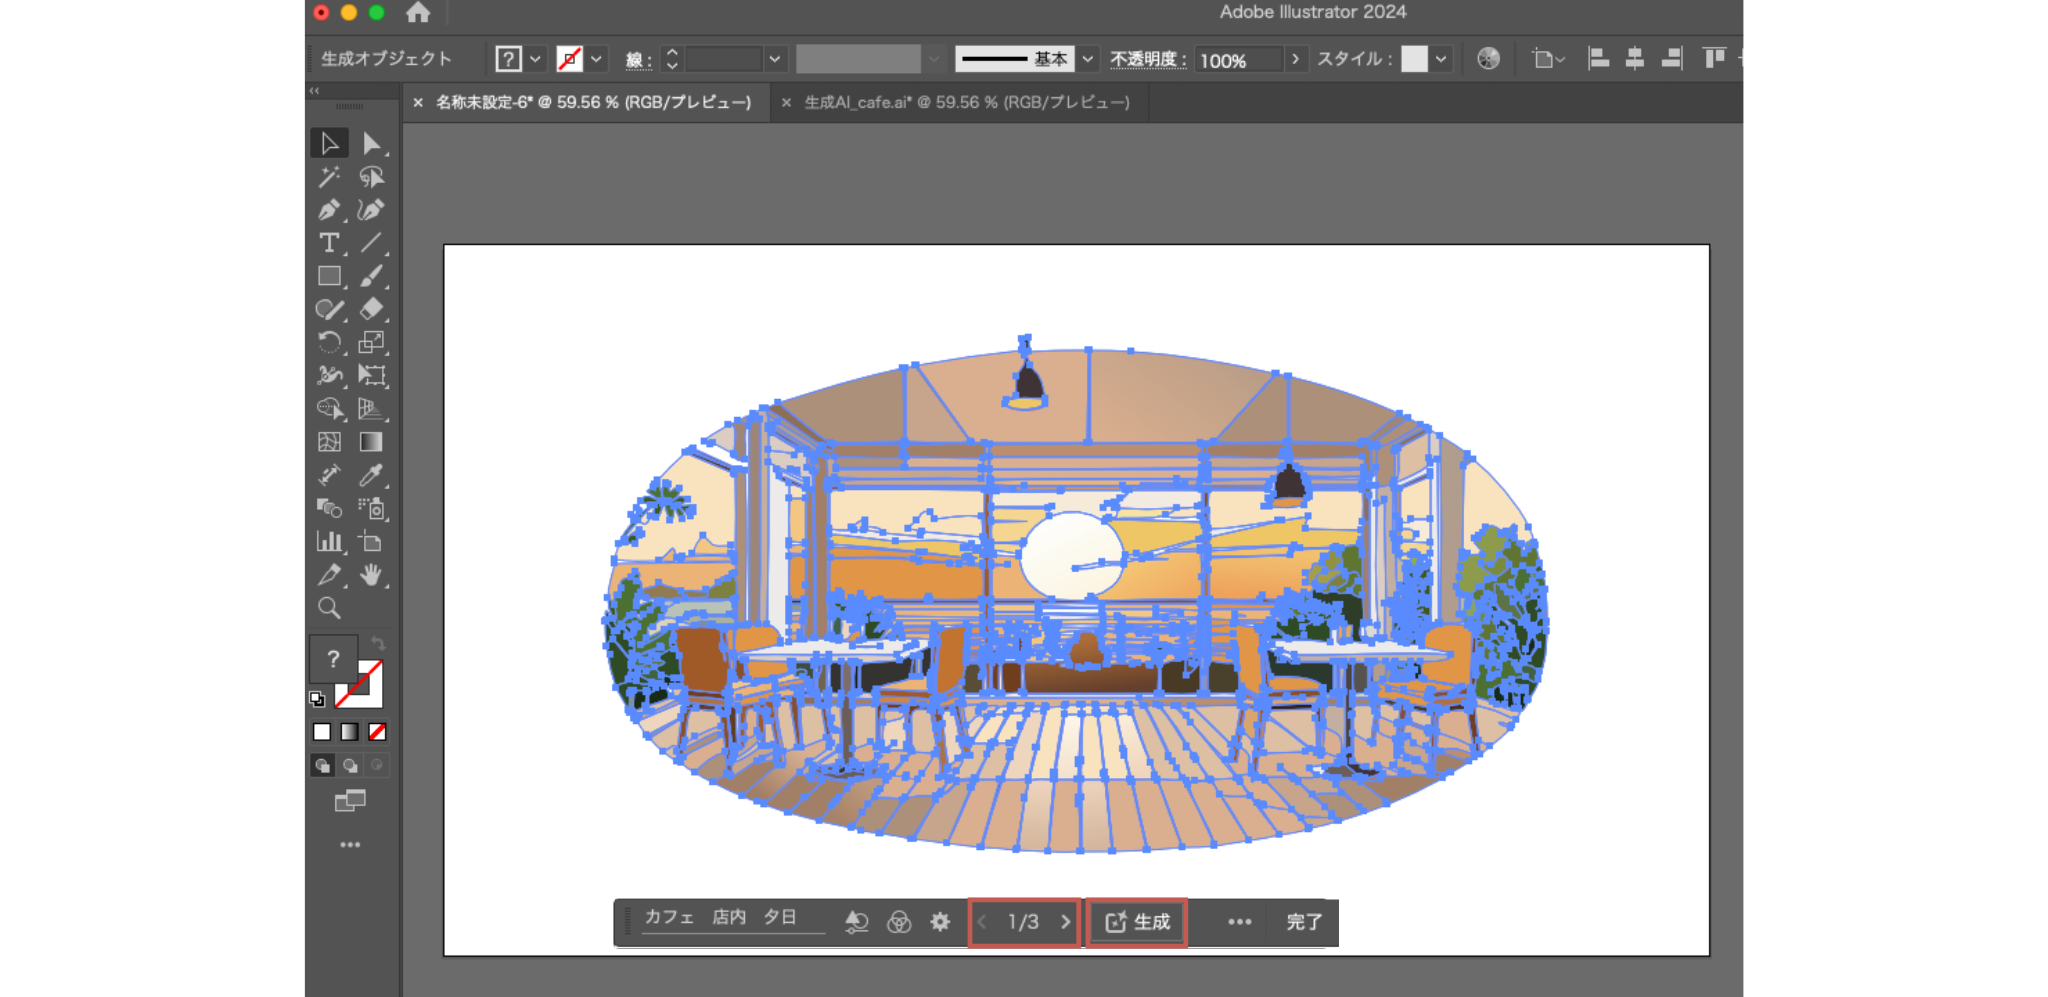Select the Hand tool
2048x997 pixels.
[373, 575]
